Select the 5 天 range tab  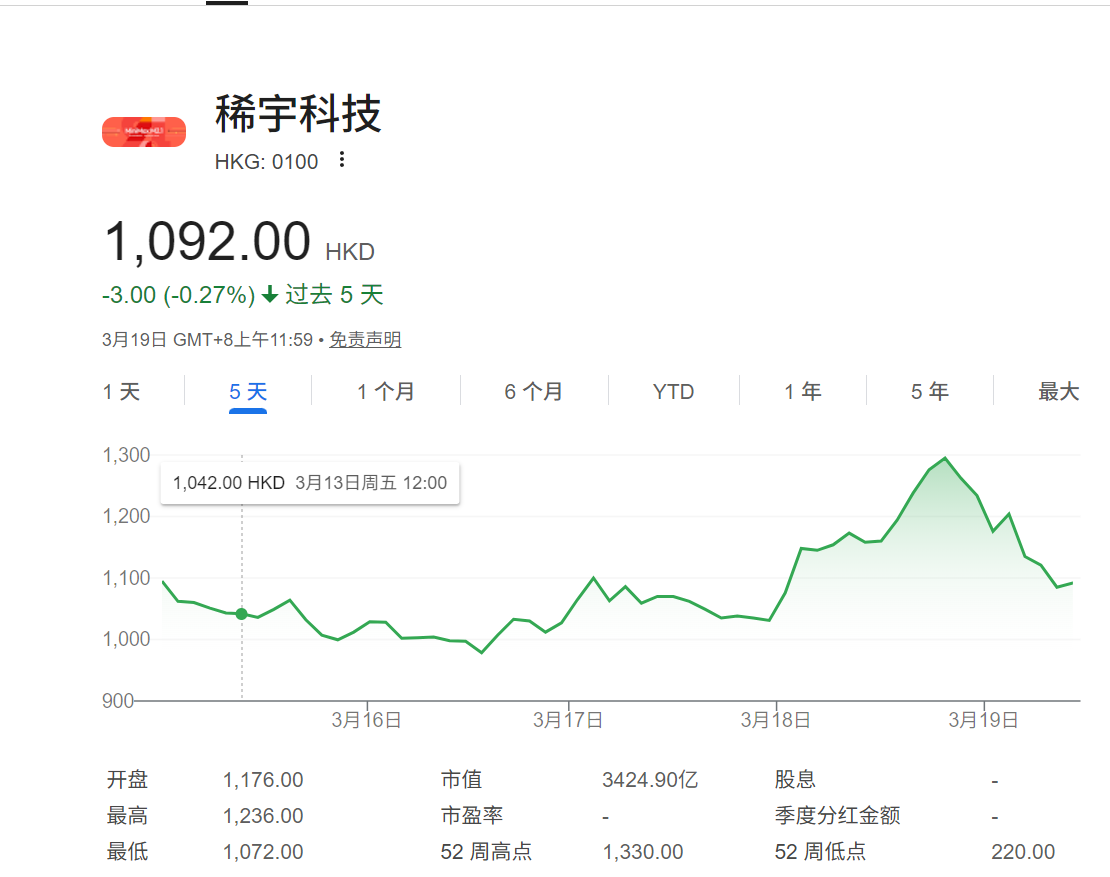coord(248,391)
